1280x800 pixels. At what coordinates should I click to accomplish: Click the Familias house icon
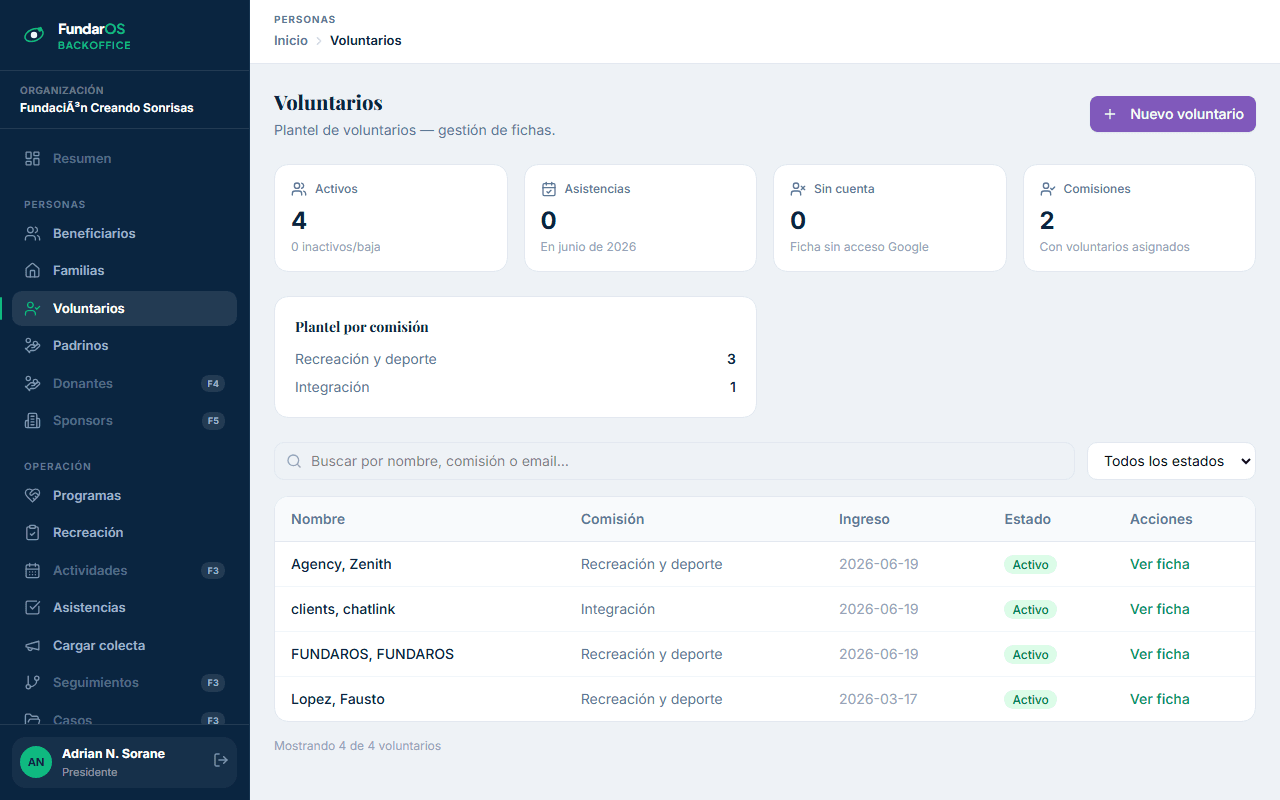coord(33,270)
